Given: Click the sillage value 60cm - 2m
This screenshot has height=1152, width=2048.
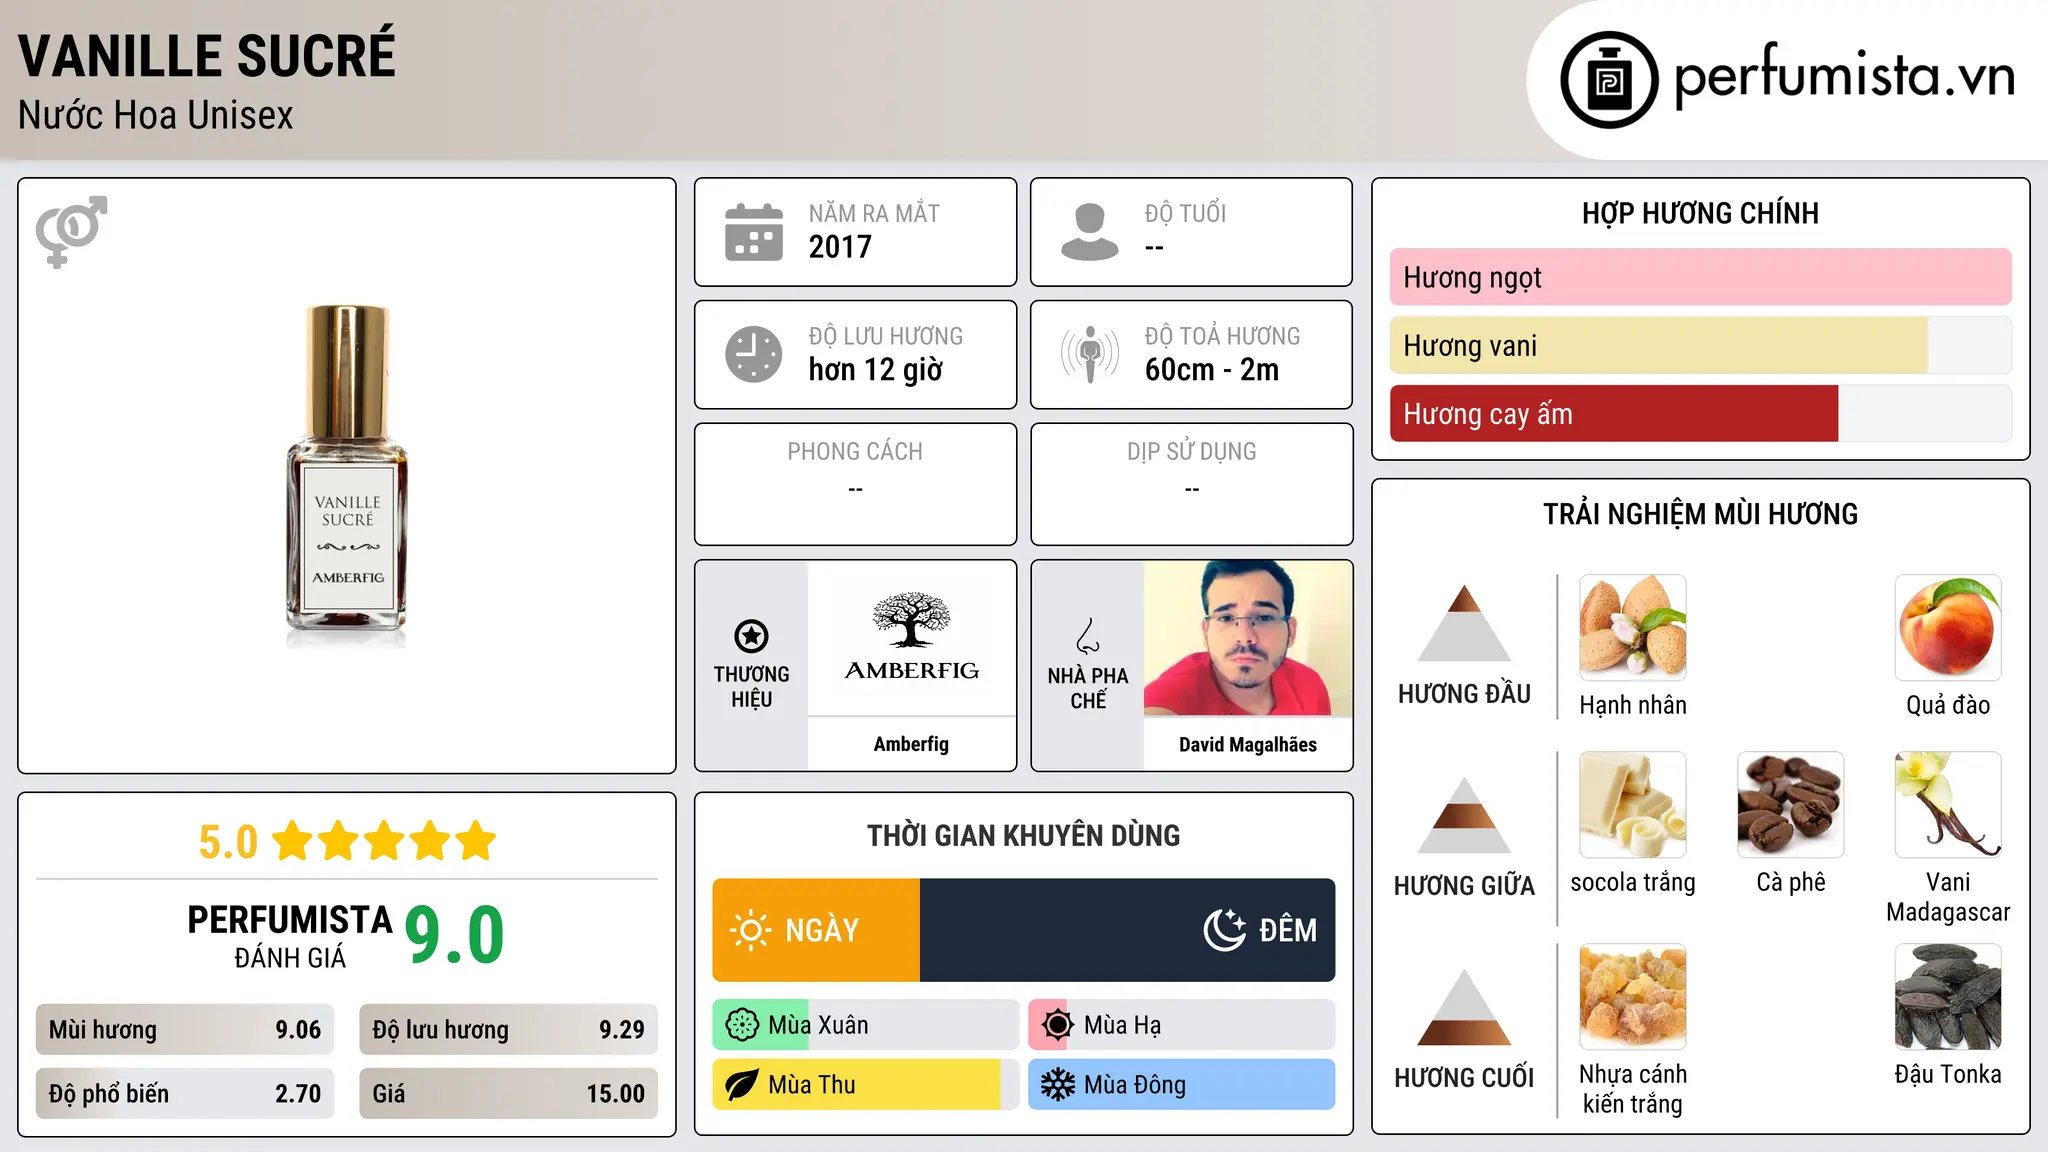Looking at the screenshot, I should click(x=1212, y=370).
